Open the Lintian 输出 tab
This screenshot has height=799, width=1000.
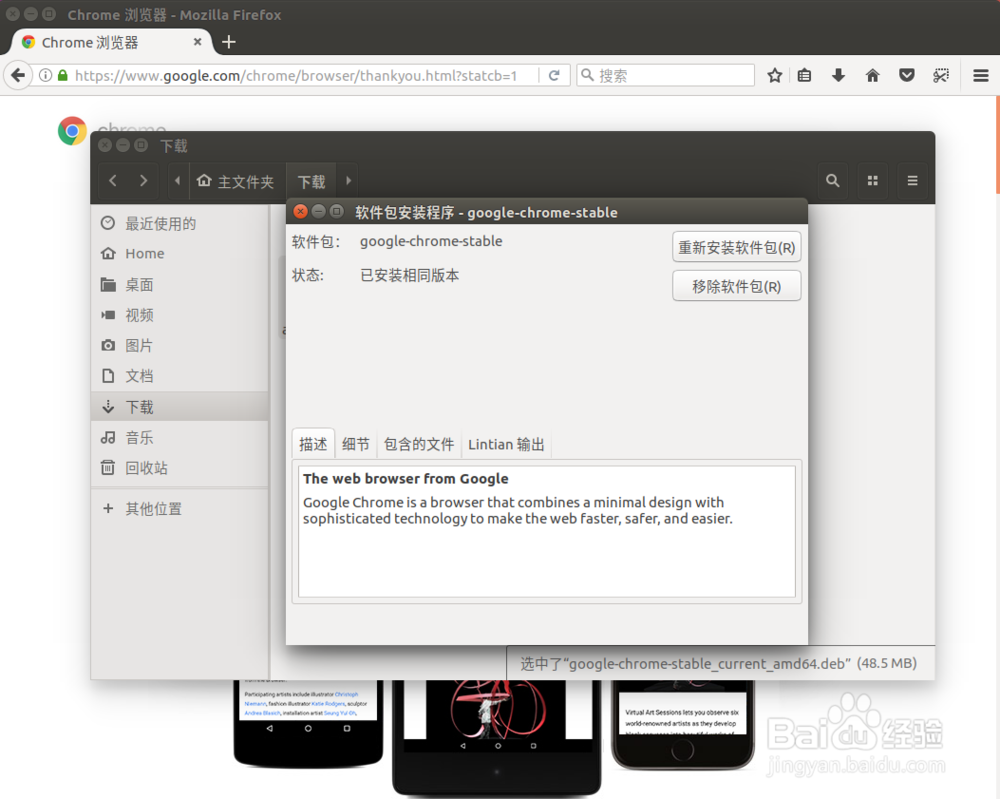(x=506, y=444)
